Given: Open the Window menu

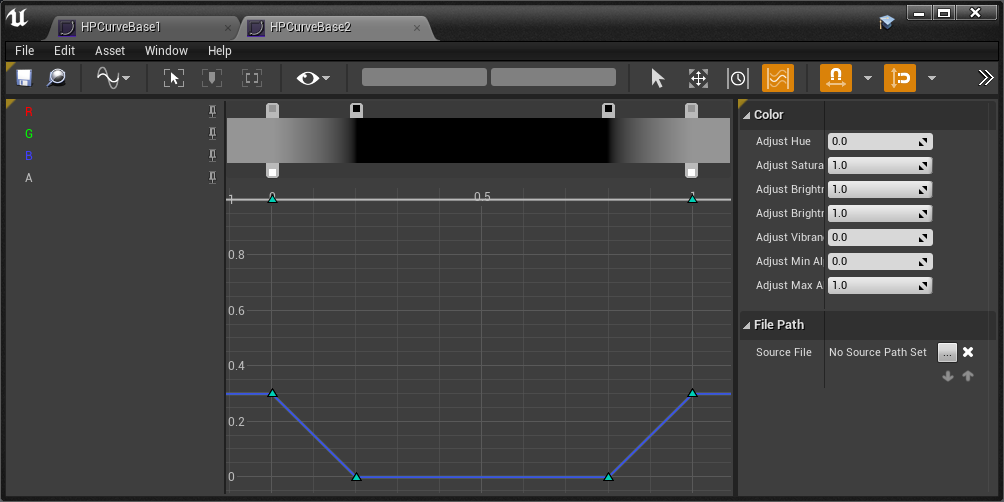Looking at the screenshot, I should point(166,51).
